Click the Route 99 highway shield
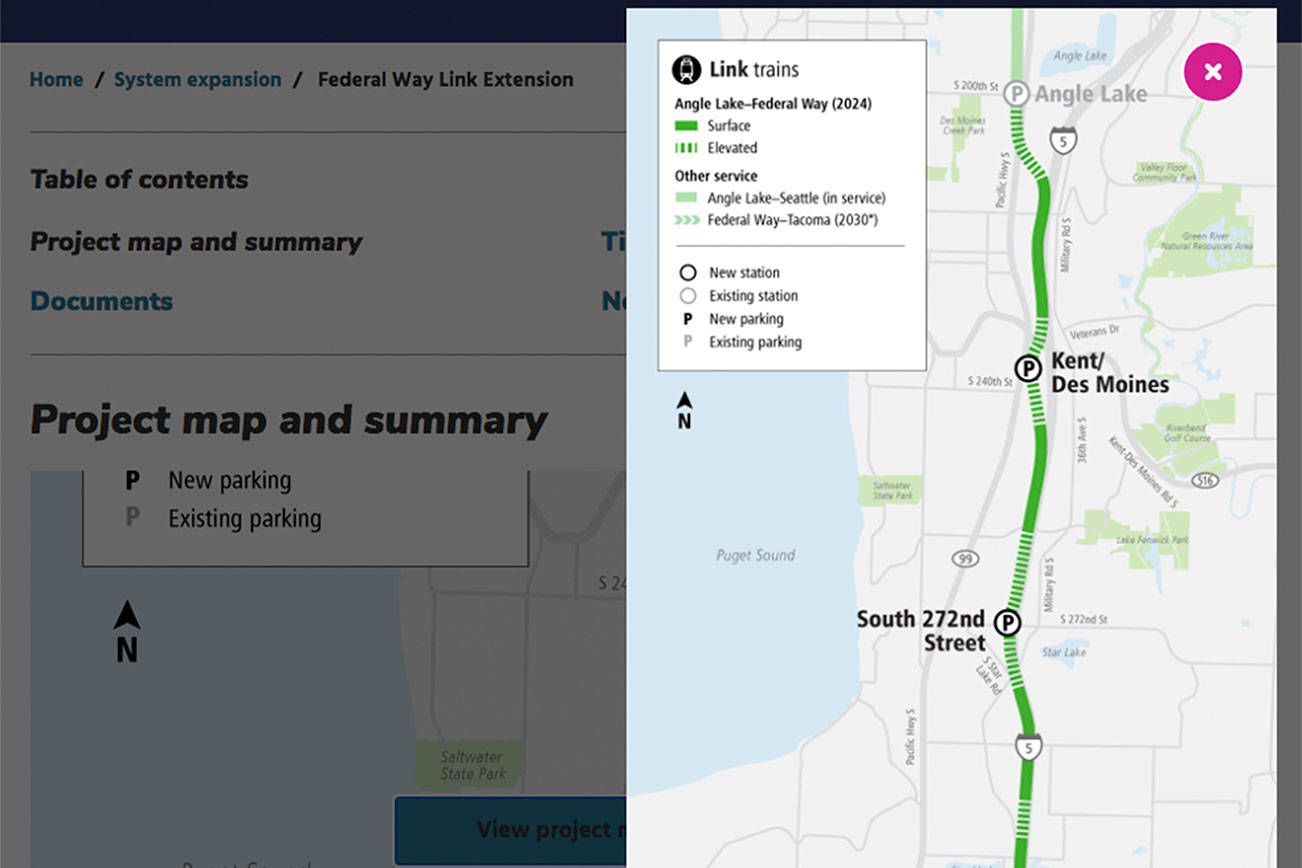 tap(964, 559)
